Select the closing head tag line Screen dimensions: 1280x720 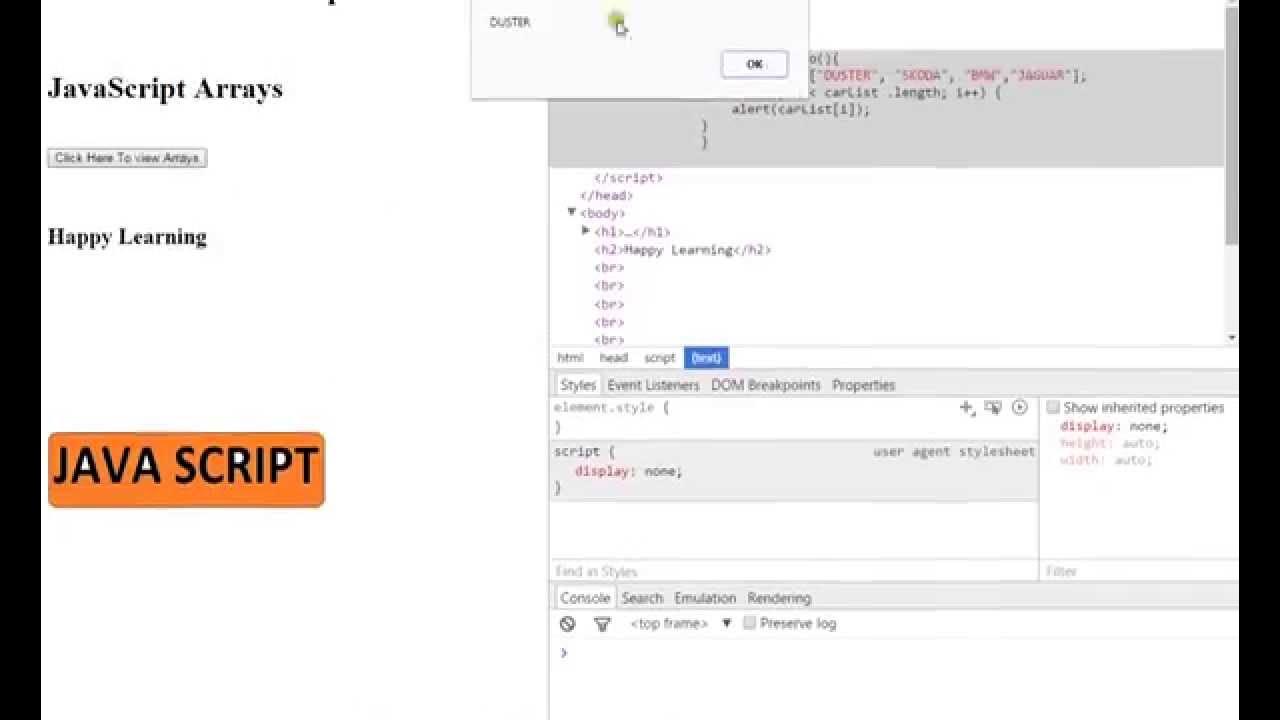tap(606, 195)
